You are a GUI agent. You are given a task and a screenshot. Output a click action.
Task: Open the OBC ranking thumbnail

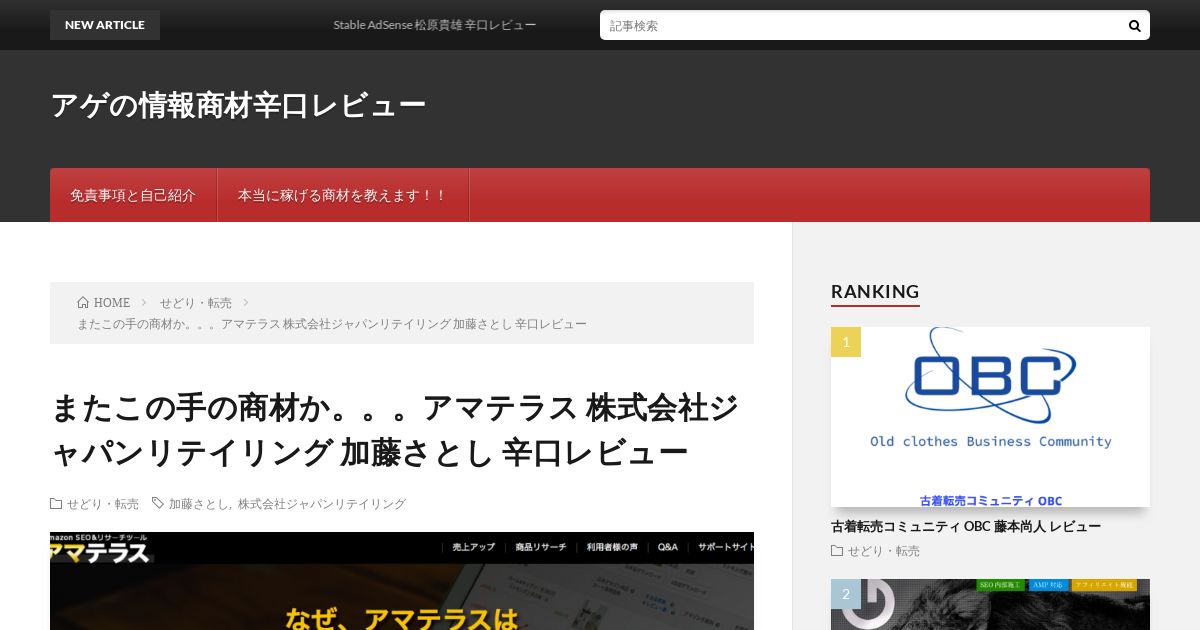(990, 417)
